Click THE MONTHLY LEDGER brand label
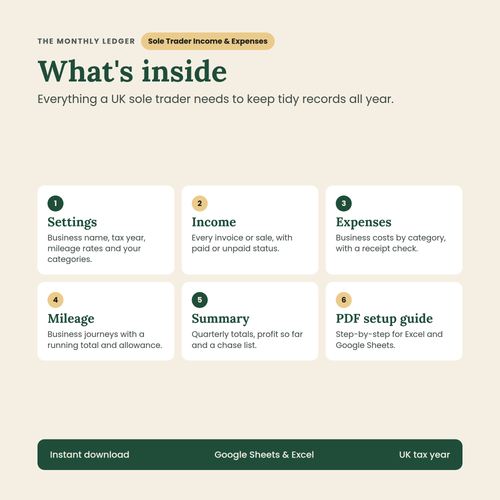This screenshot has width=500, height=500. tap(86, 41)
